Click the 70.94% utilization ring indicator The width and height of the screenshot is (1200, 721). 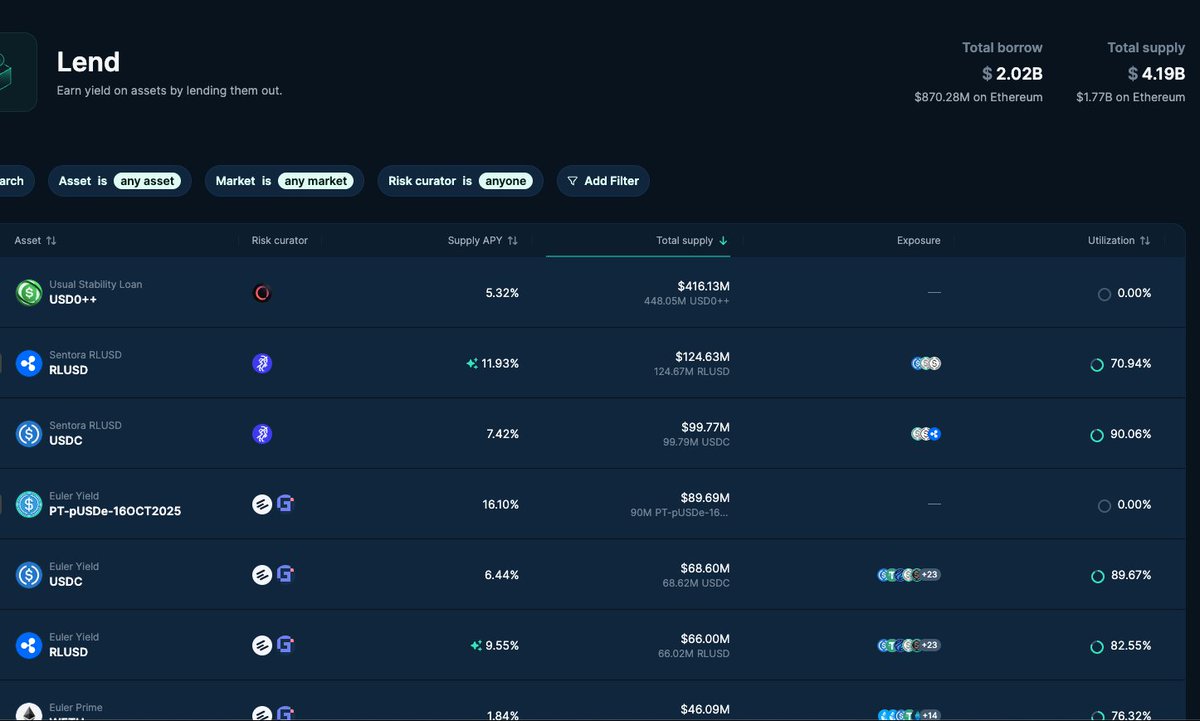coord(1097,364)
